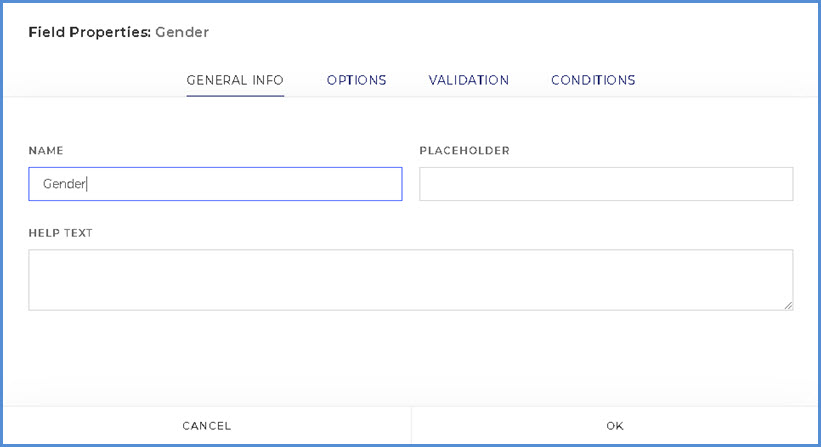Confirm with the OK button
Image resolution: width=821 pixels, height=447 pixels.
[615, 426]
